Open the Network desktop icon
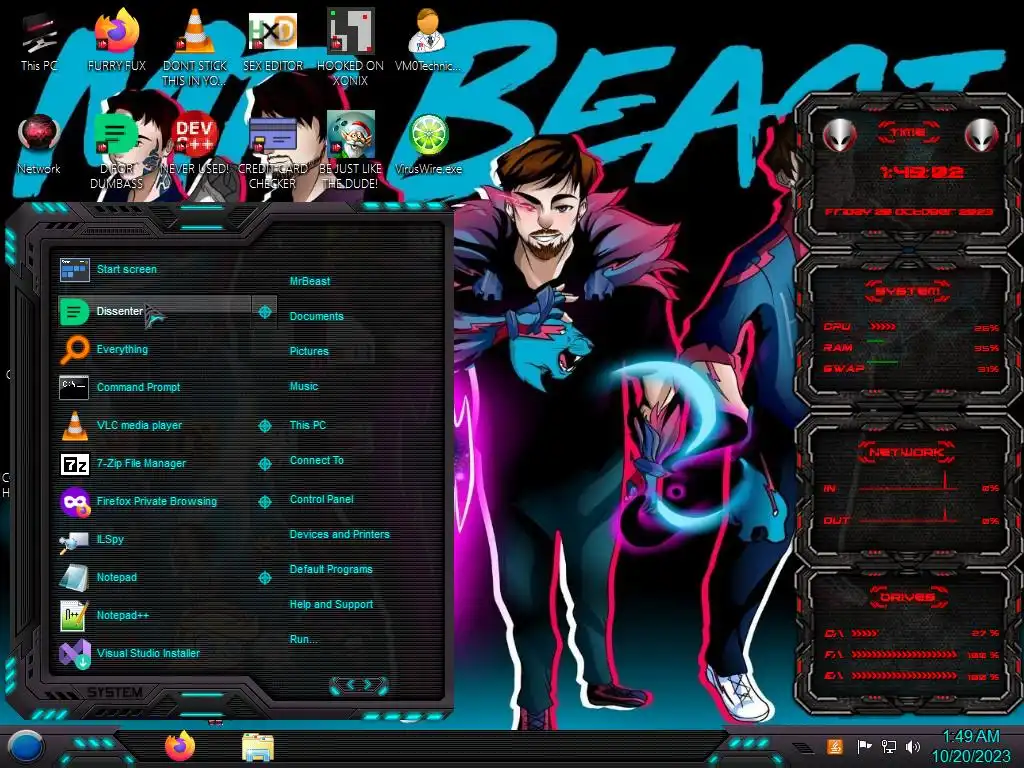Image resolution: width=1024 pixels, height=768 pixels. click(39, 144)
